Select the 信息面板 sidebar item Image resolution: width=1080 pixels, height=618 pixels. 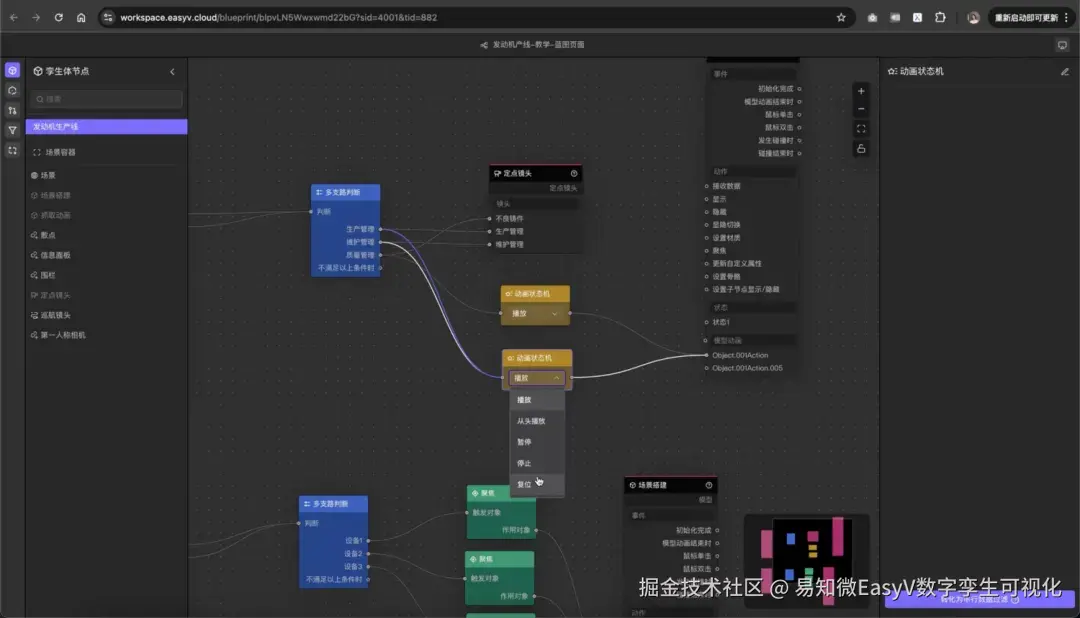coord(55,256)
